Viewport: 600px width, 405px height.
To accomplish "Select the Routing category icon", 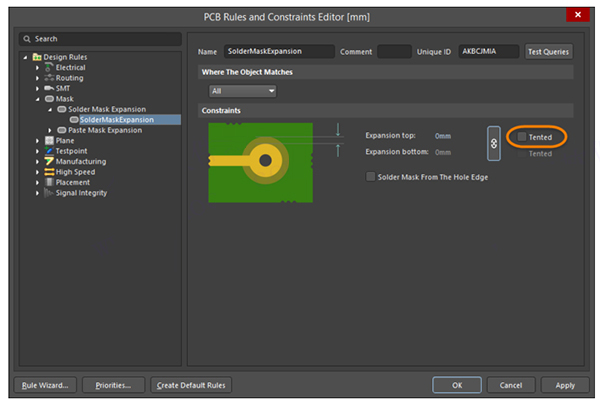I will [49, 78].
